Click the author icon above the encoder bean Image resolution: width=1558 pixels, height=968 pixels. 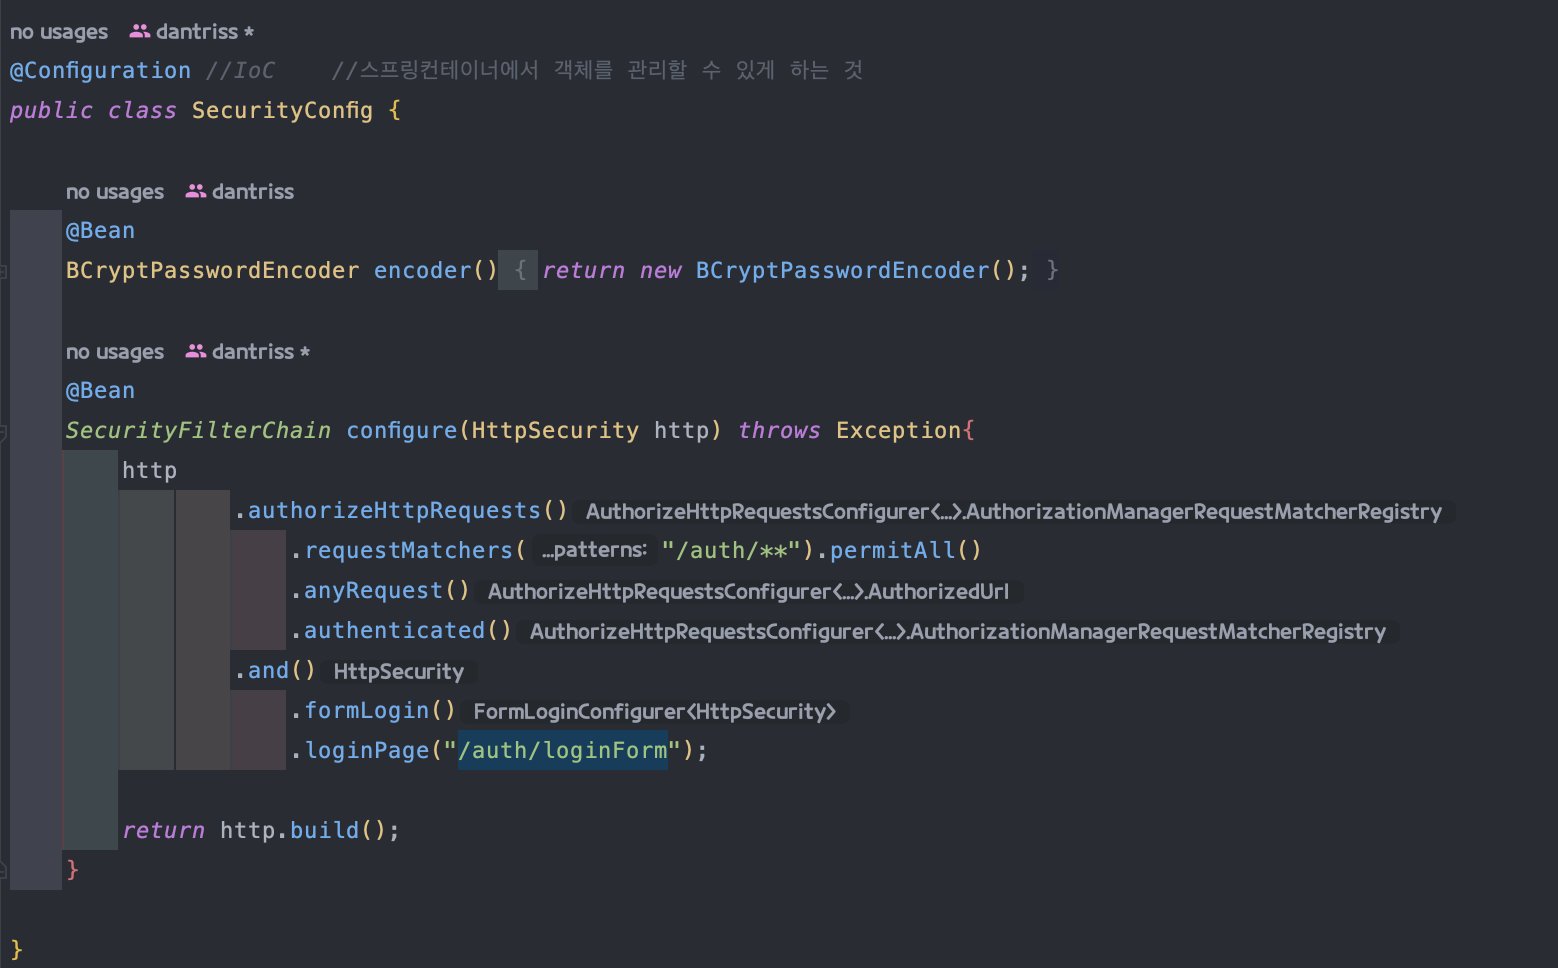(196, 191)
